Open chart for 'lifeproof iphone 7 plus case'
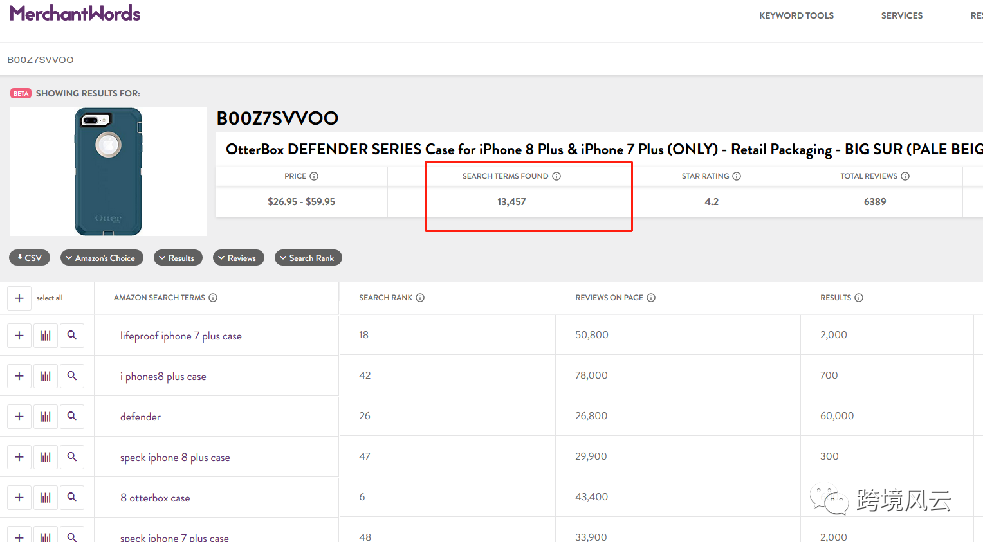Viewport: 983px width, 543px height. [x=46, y=335]
